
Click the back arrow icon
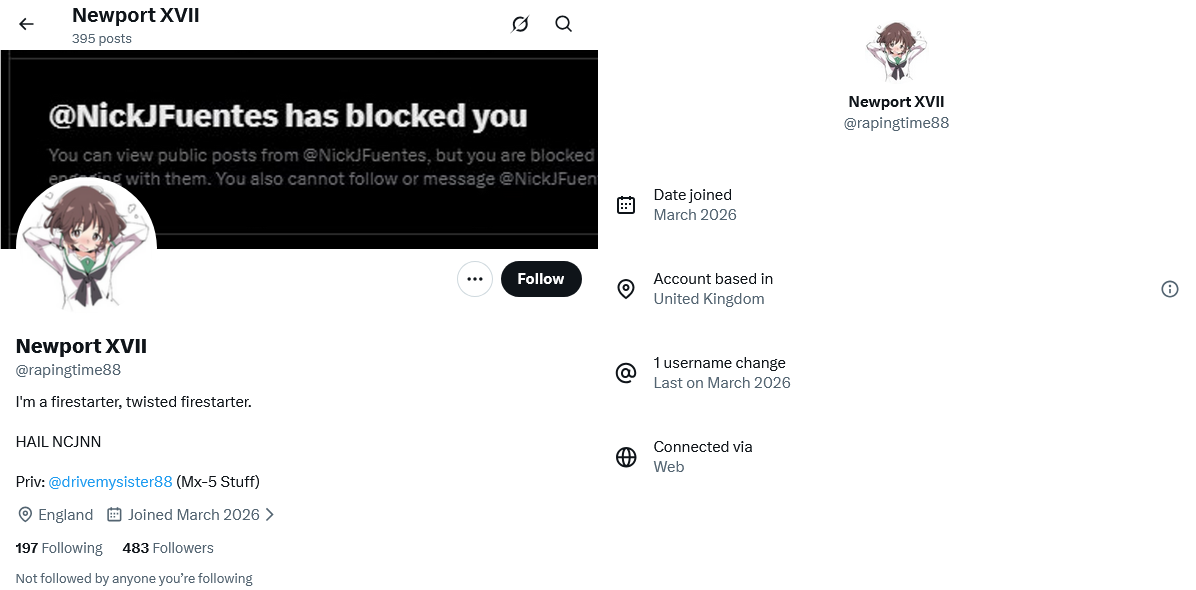tap(27, 24)
